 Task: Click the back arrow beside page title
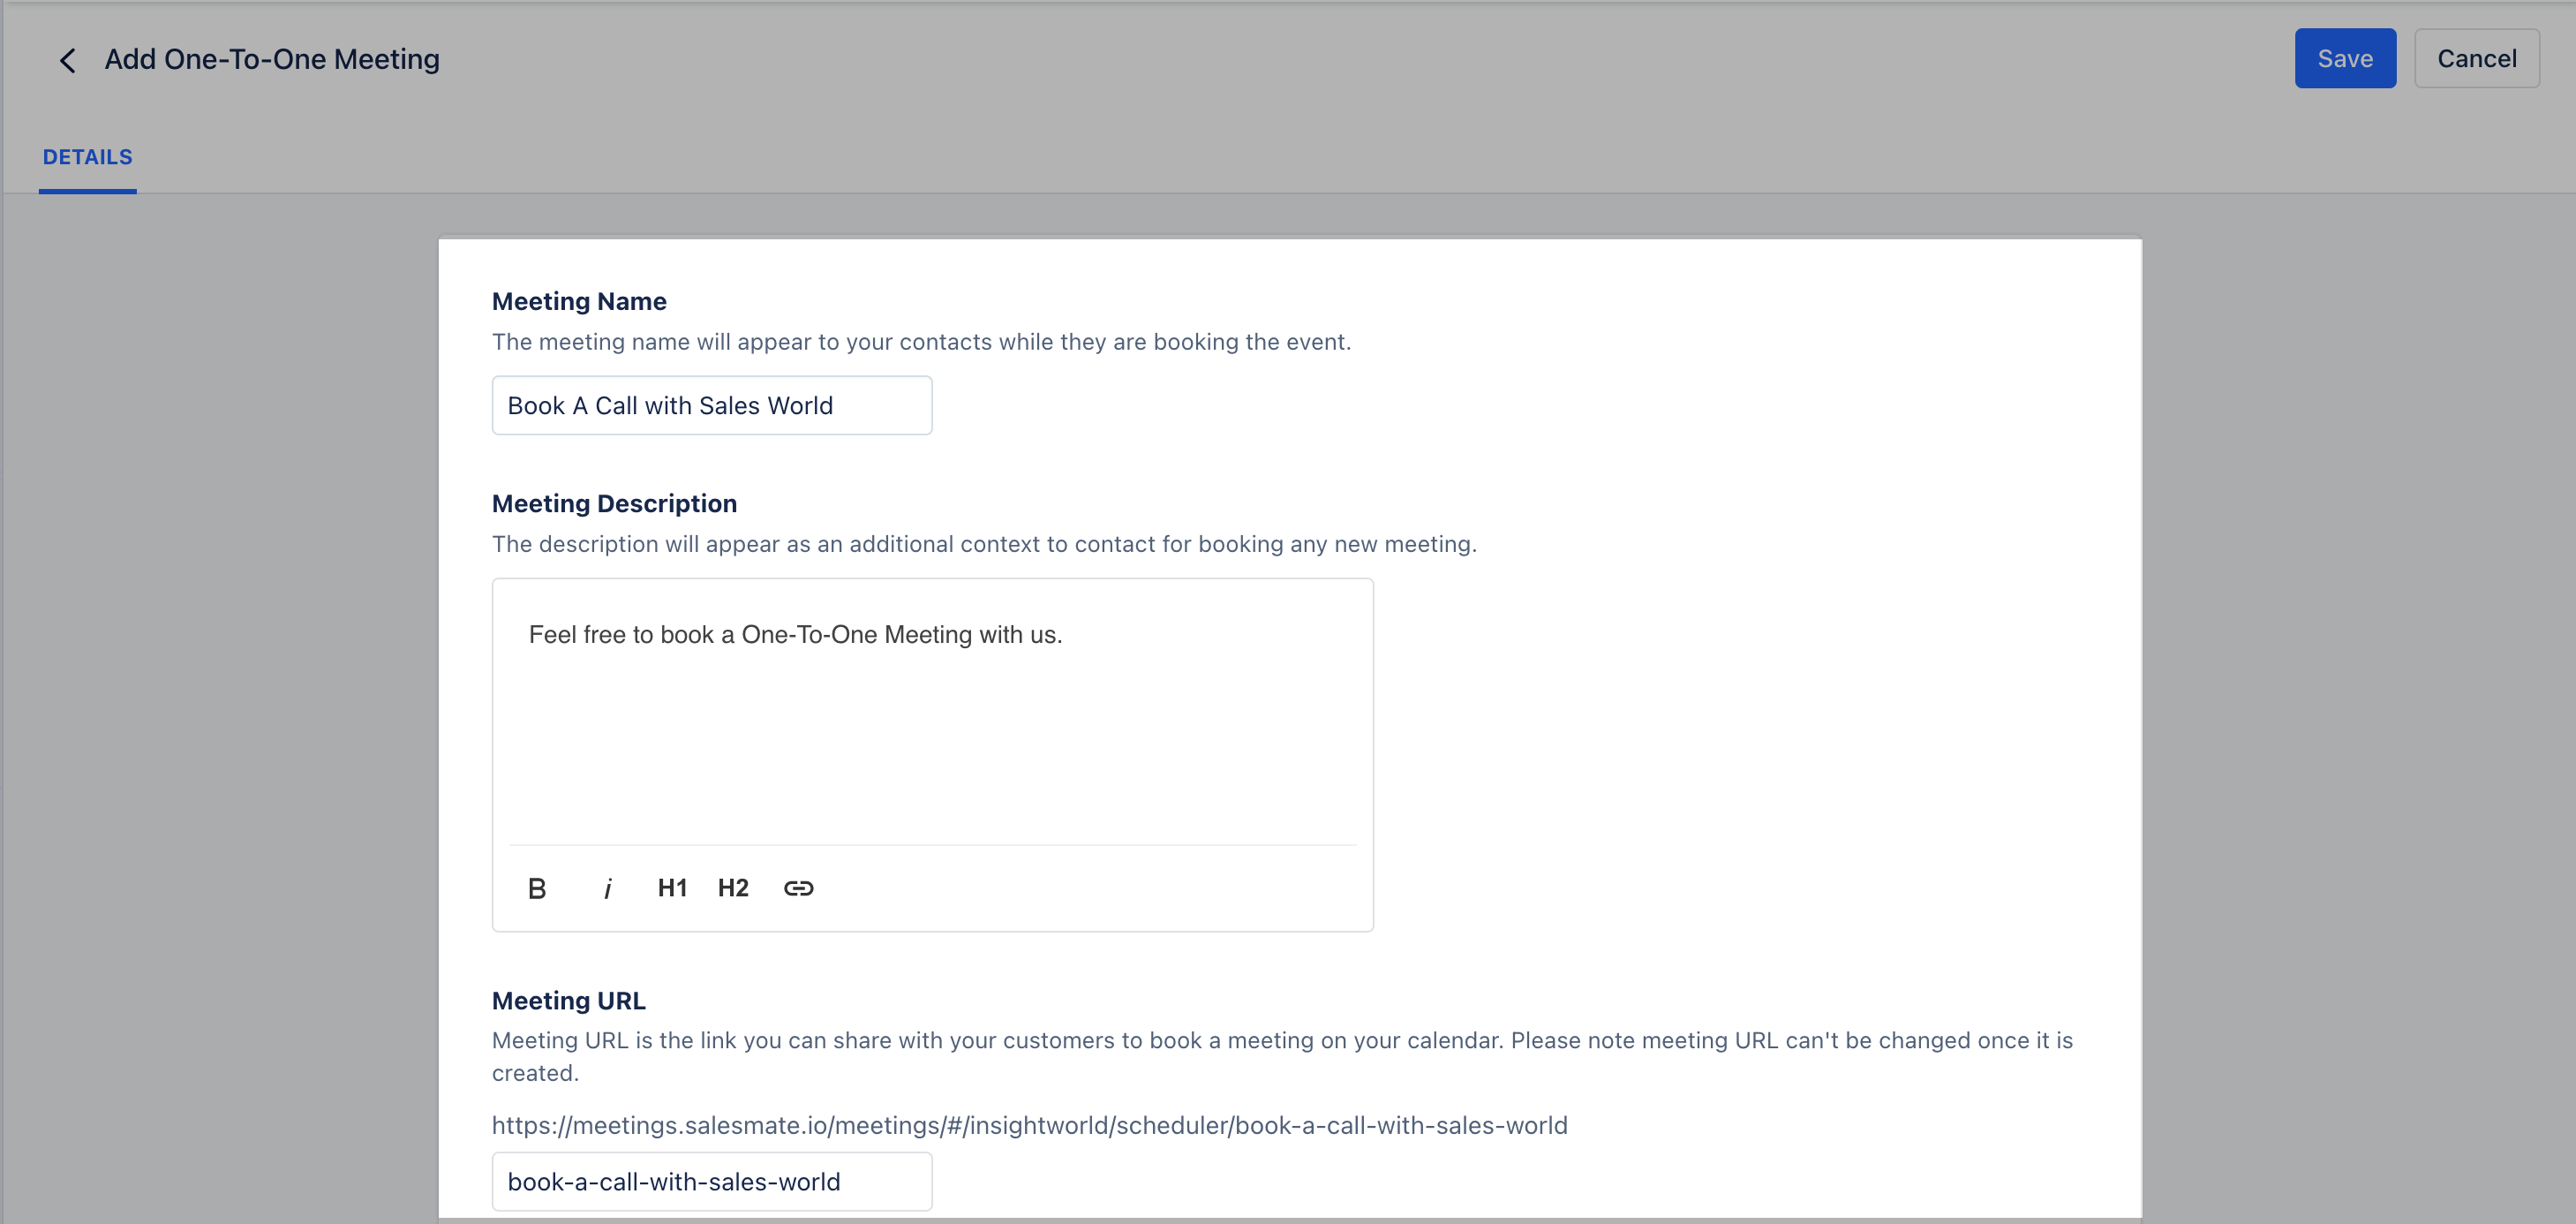[67, 60]
